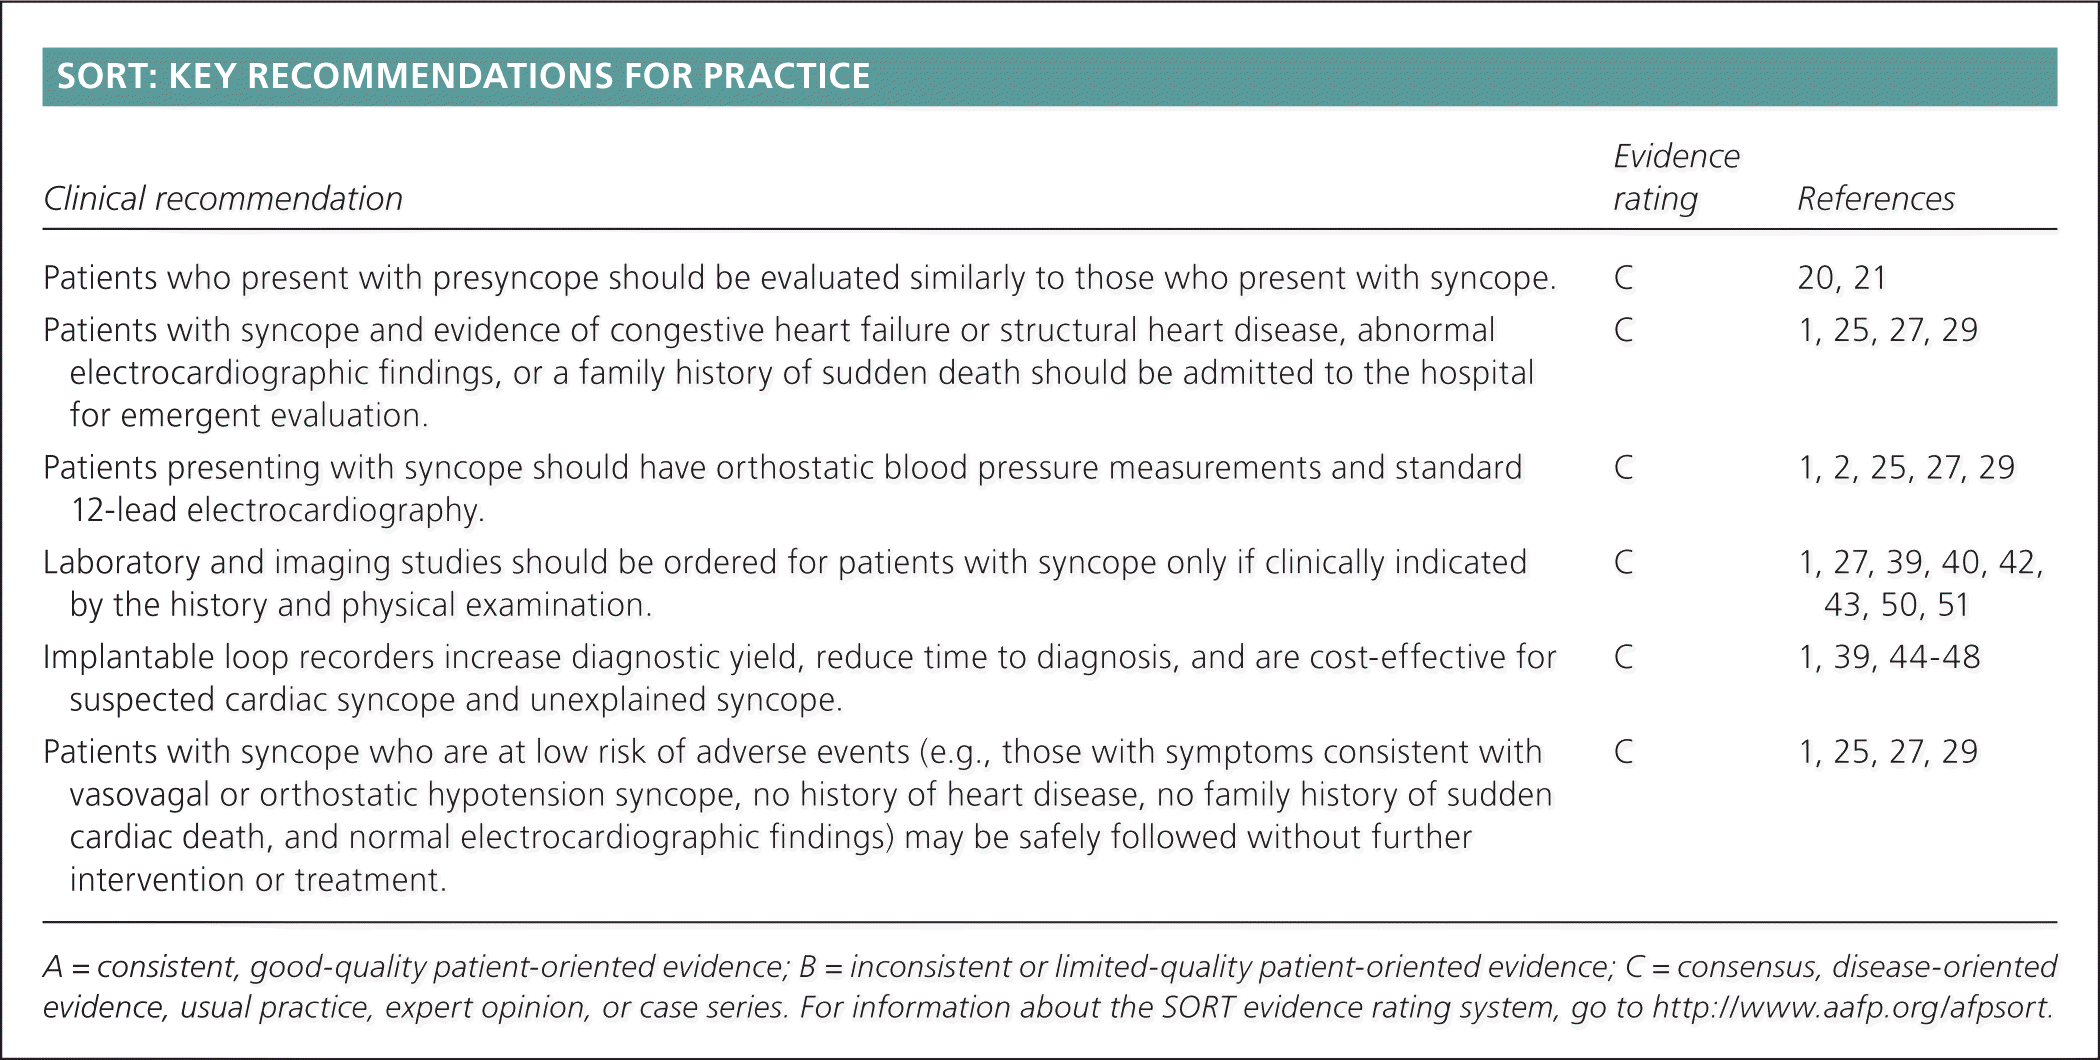Open the aafp.org/afpsort link in footnote
The height and width of the screenshot is (1060, 2100).
point(1850,1007)
